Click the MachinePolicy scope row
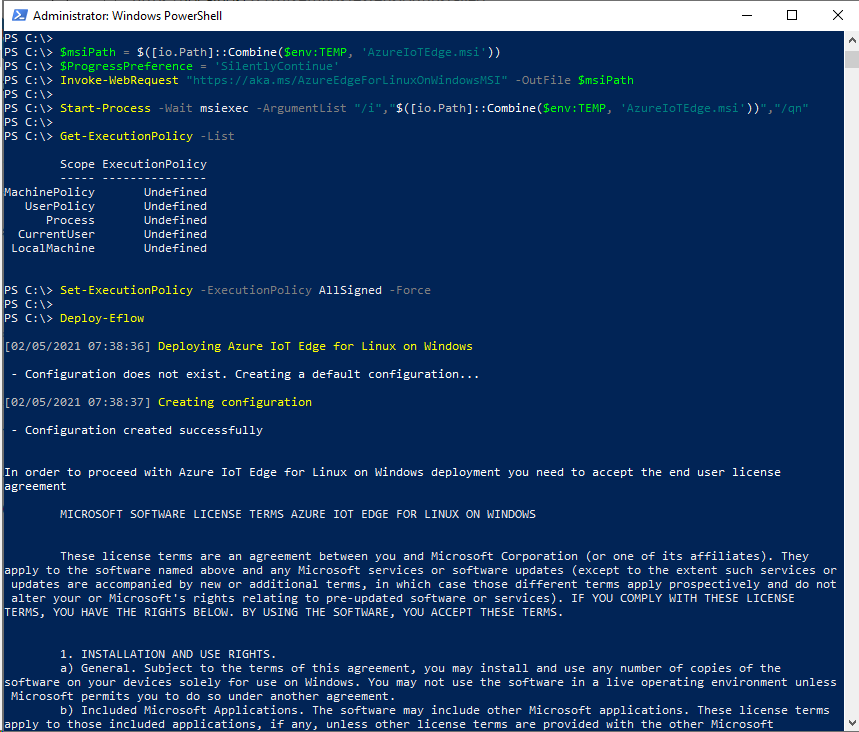The width and height of the screenshot is (859, 732). coord(105,192)
